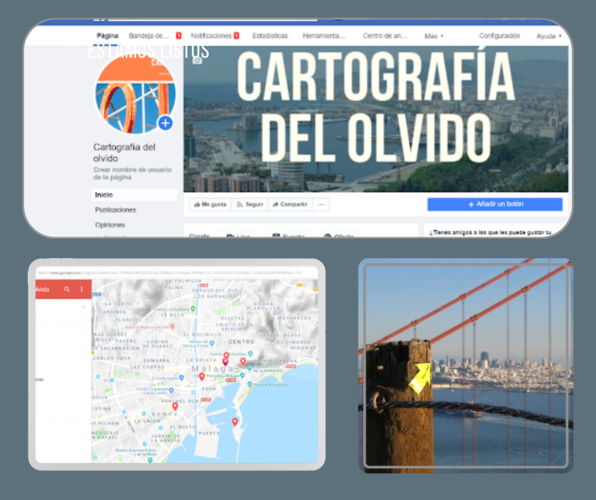Image resolution: width=596 pixels, height=500 pixels.
Task: Click the Golden Gate bridge photo
Action: 466,366
